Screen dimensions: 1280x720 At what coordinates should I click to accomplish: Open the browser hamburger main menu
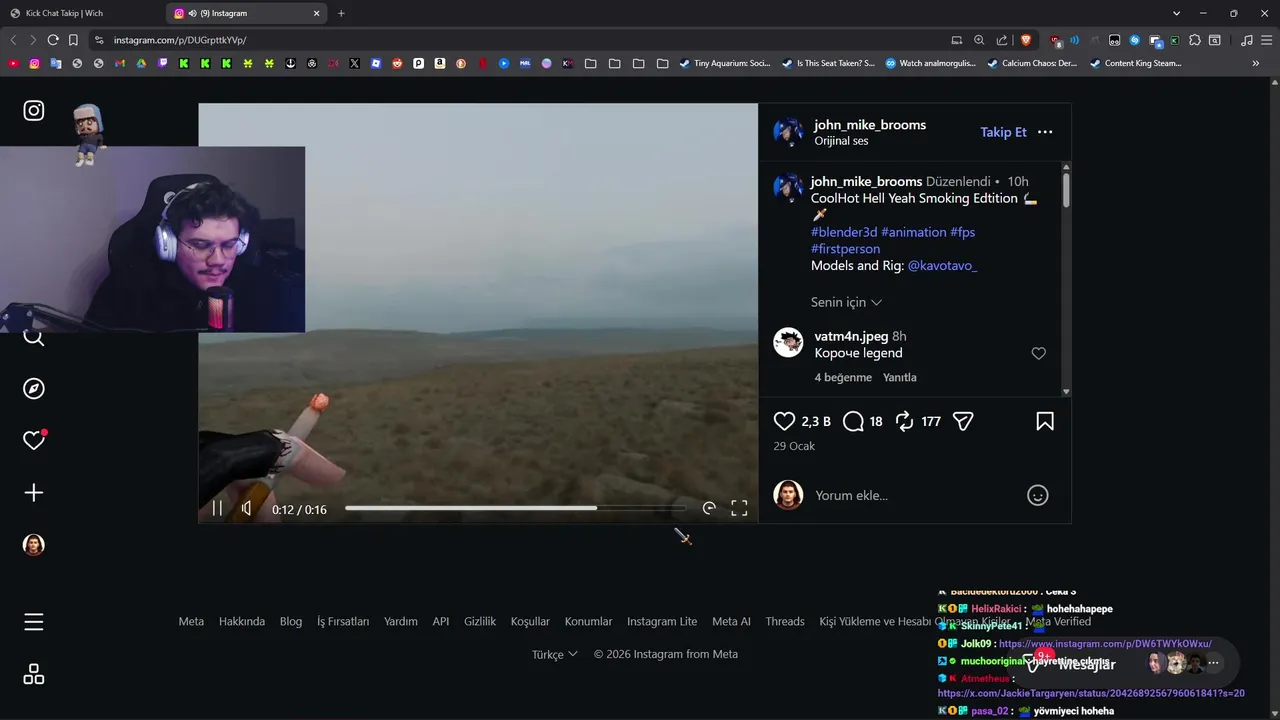coord(1266,40)
